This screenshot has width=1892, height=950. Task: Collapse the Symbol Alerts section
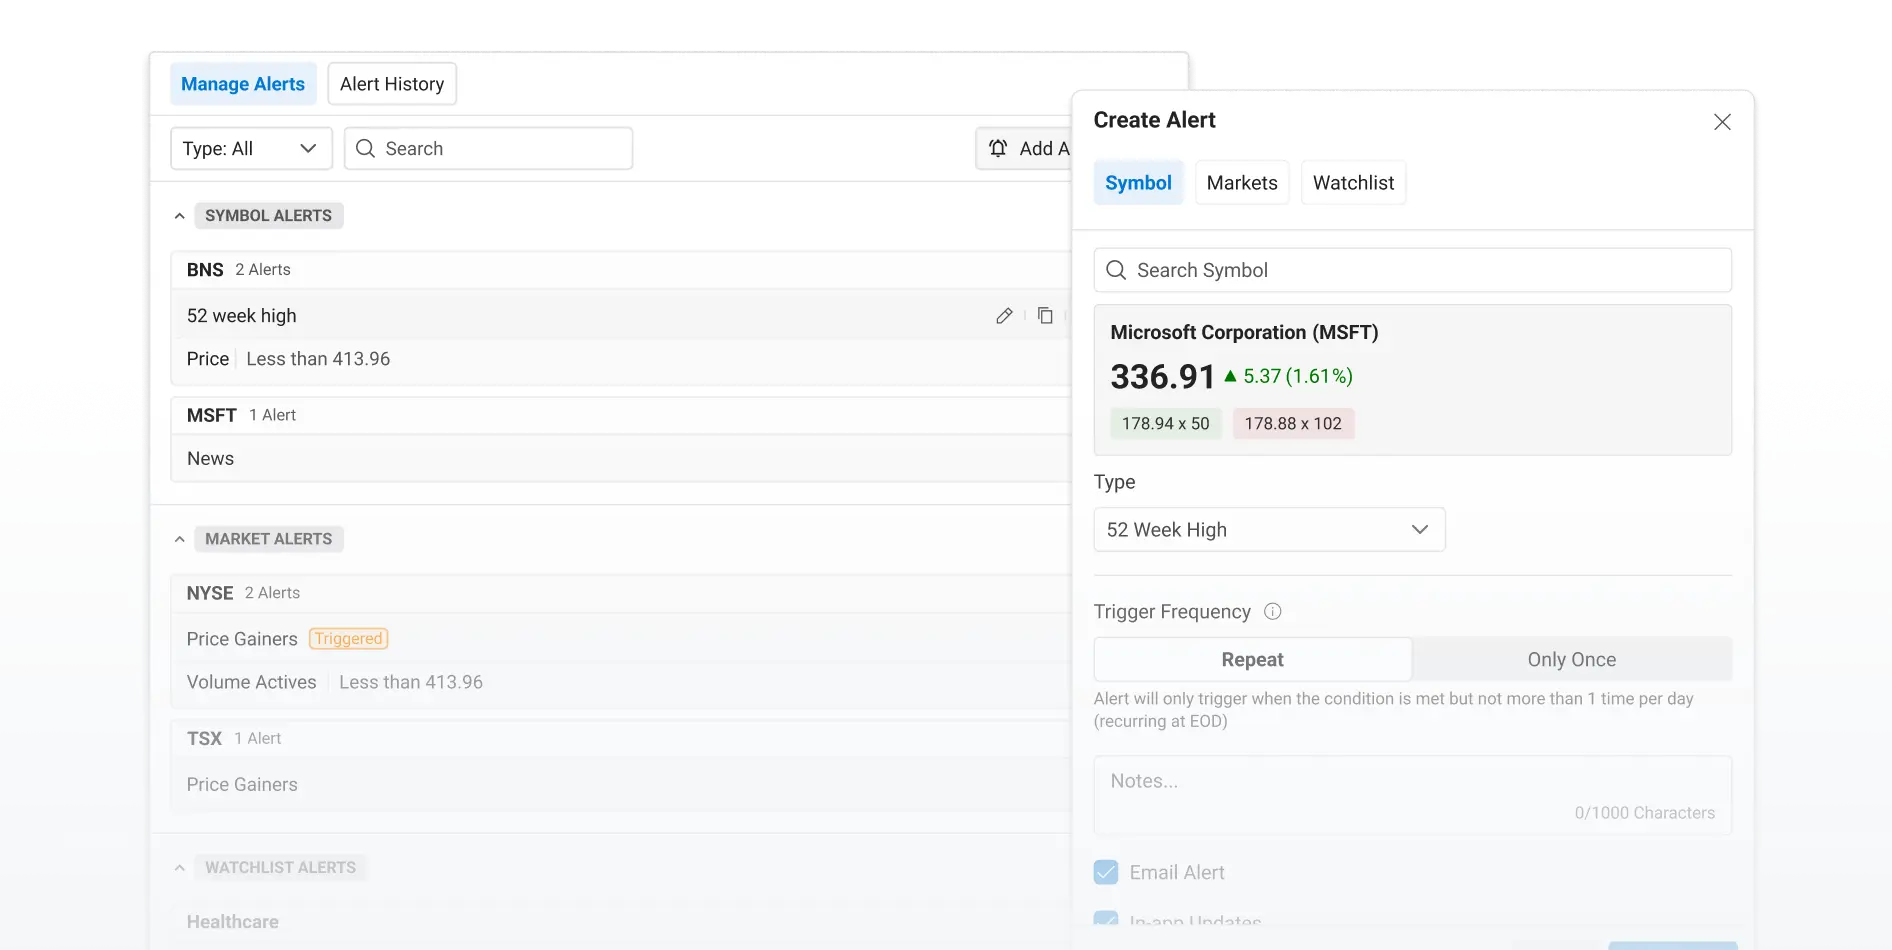pos(180,216)
